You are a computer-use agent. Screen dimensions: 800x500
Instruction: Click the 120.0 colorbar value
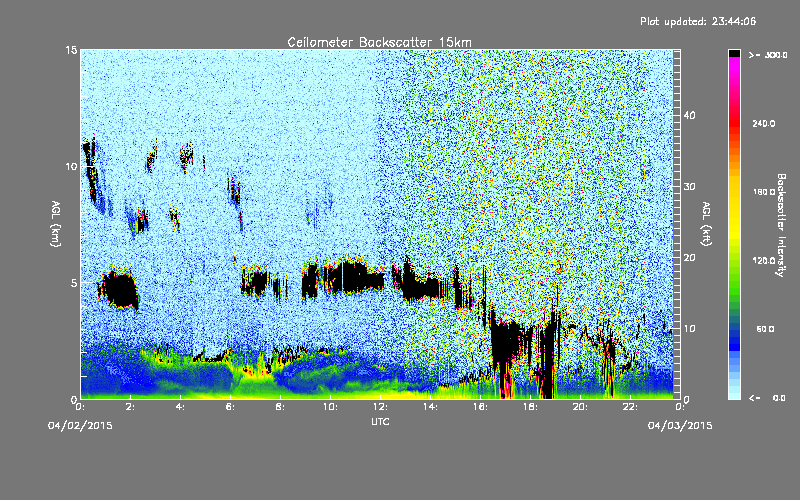tap(764, 261)
